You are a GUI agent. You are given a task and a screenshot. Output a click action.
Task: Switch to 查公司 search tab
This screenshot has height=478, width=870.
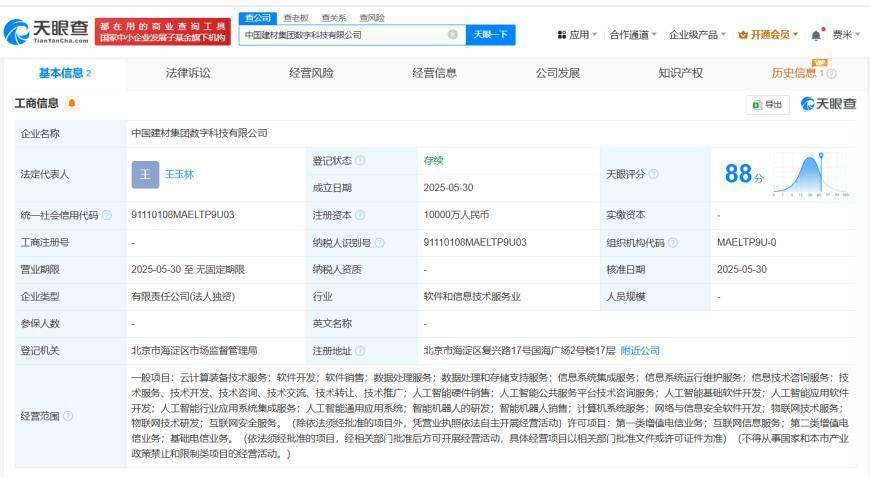(257, 18)
